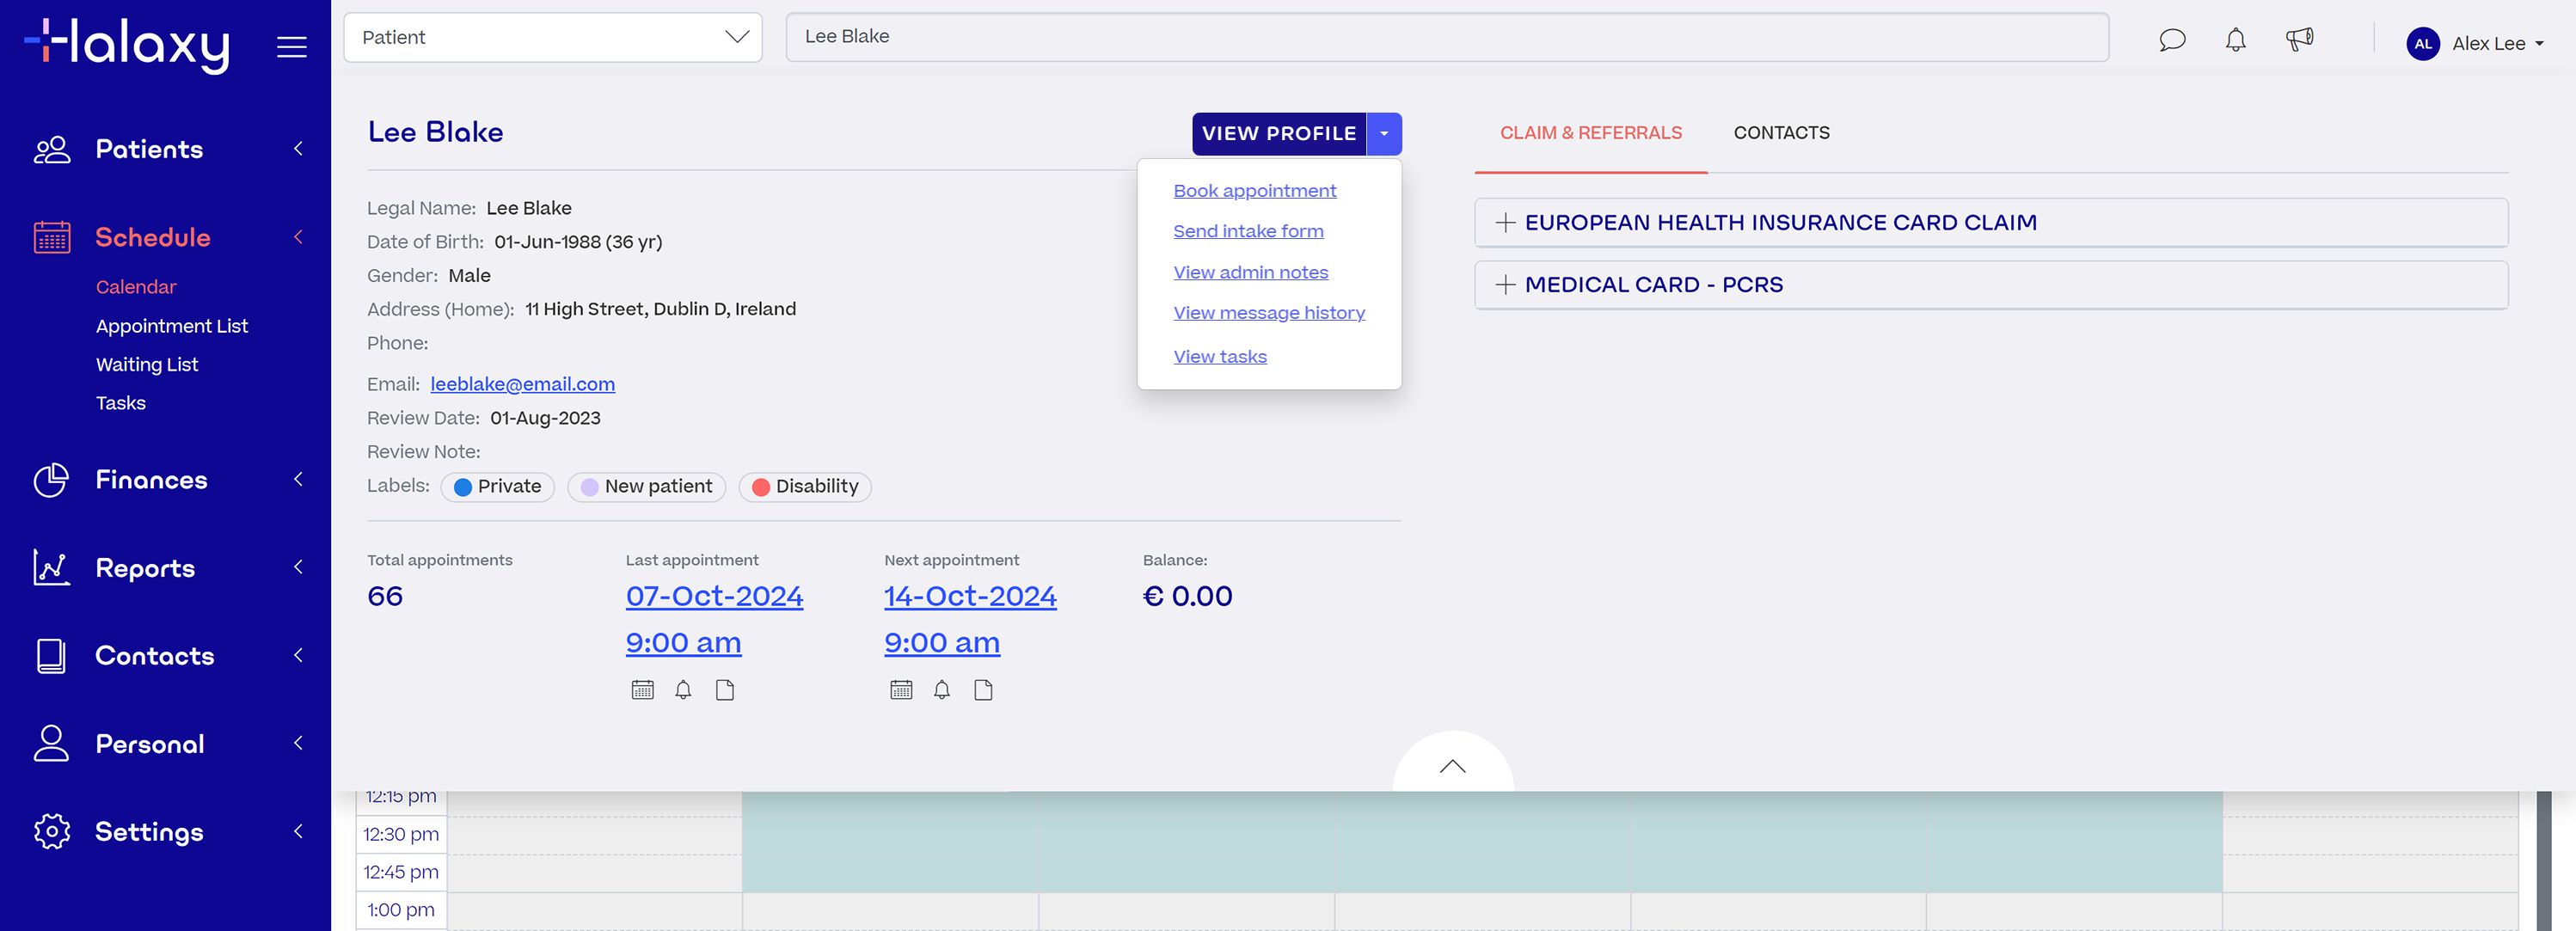Select Book appointment from dropdown menu
The height and width of the screenshot is (931, 2576).
(1254, 191)
